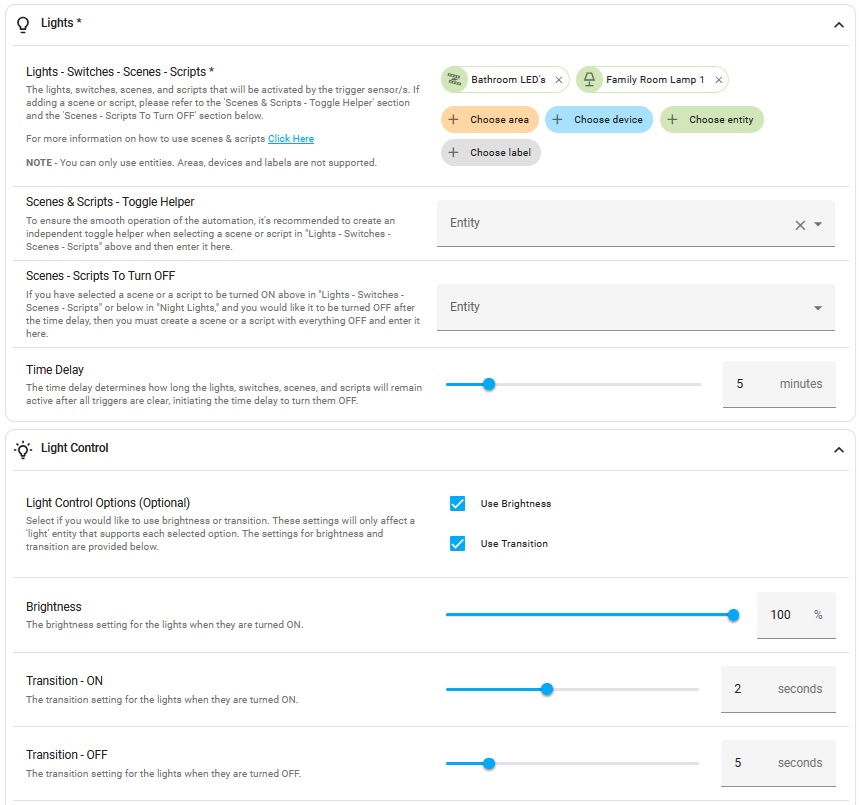
Task: Click the Brightness percent value field
Action: 797,615
